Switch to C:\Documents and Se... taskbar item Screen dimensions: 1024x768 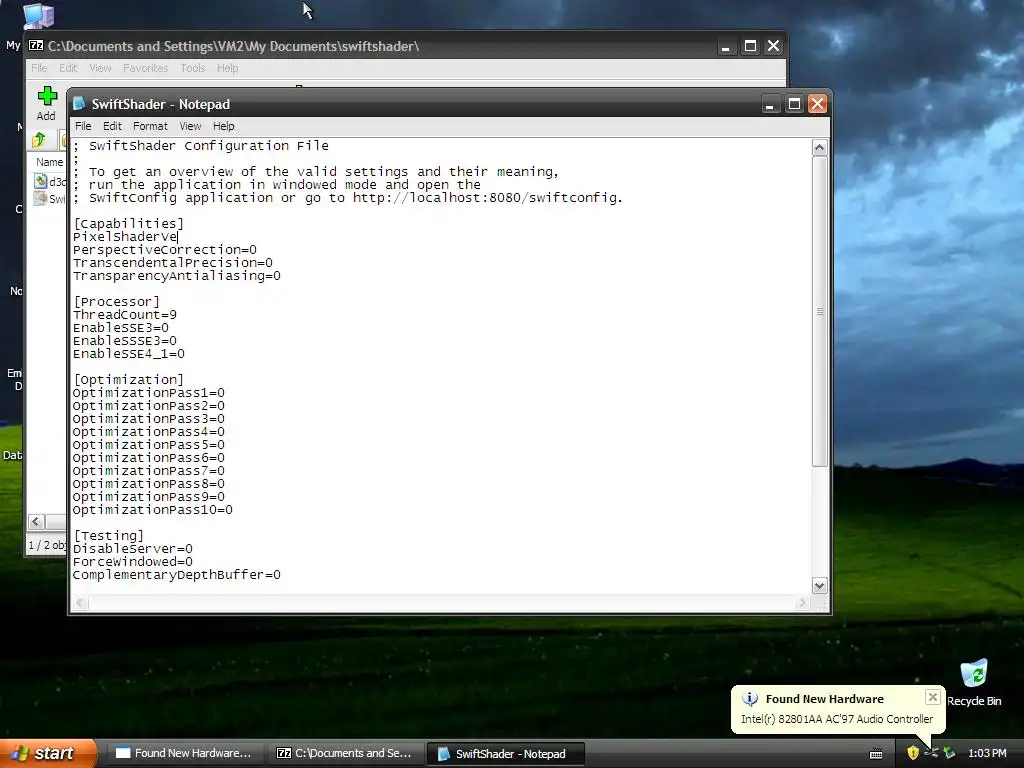(345, 753)
